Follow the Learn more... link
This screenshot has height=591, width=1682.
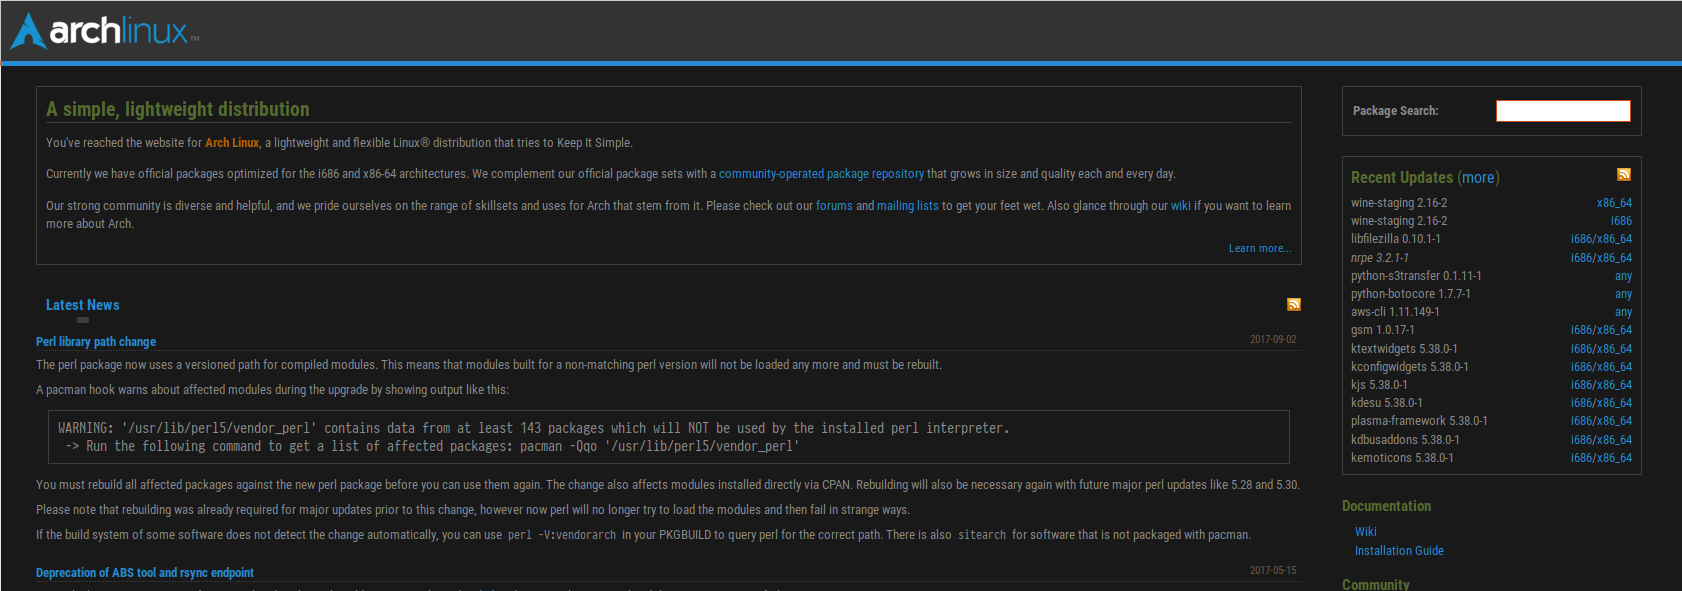click(x=1259, y=248)
